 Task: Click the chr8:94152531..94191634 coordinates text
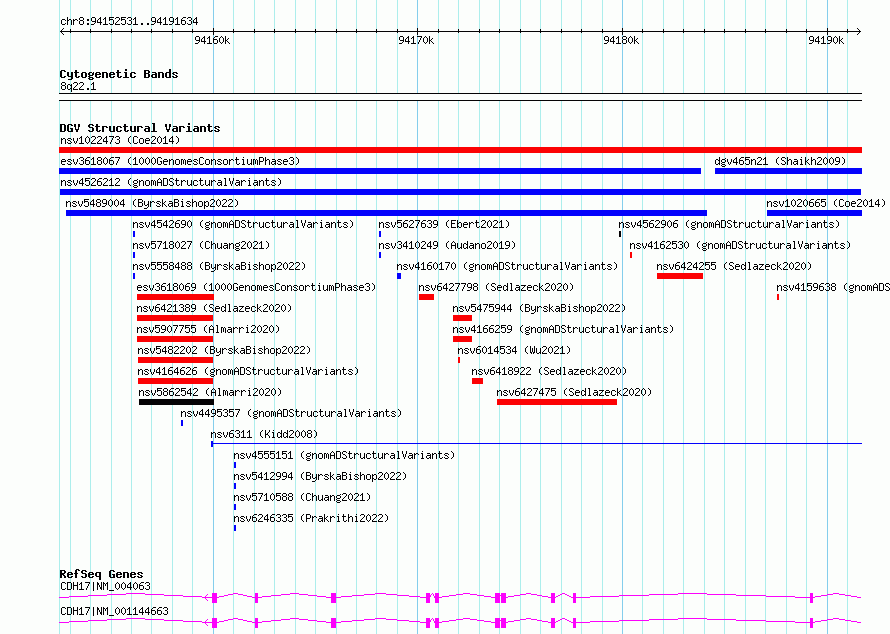pos(129,22)
